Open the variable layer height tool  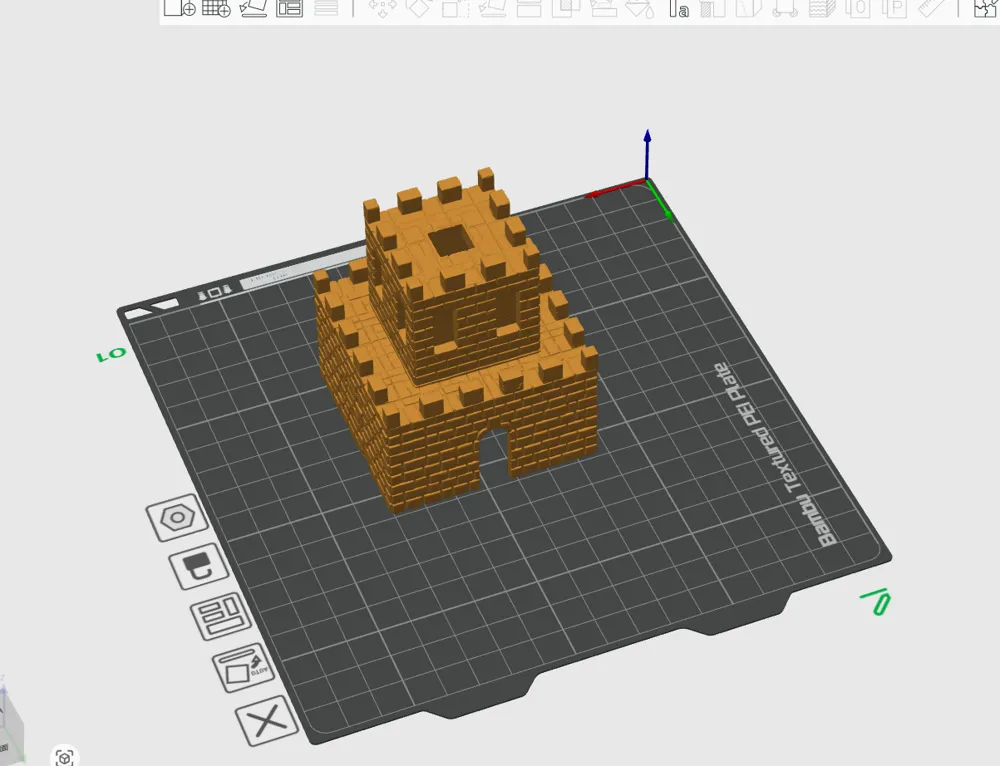click(326, 8)
